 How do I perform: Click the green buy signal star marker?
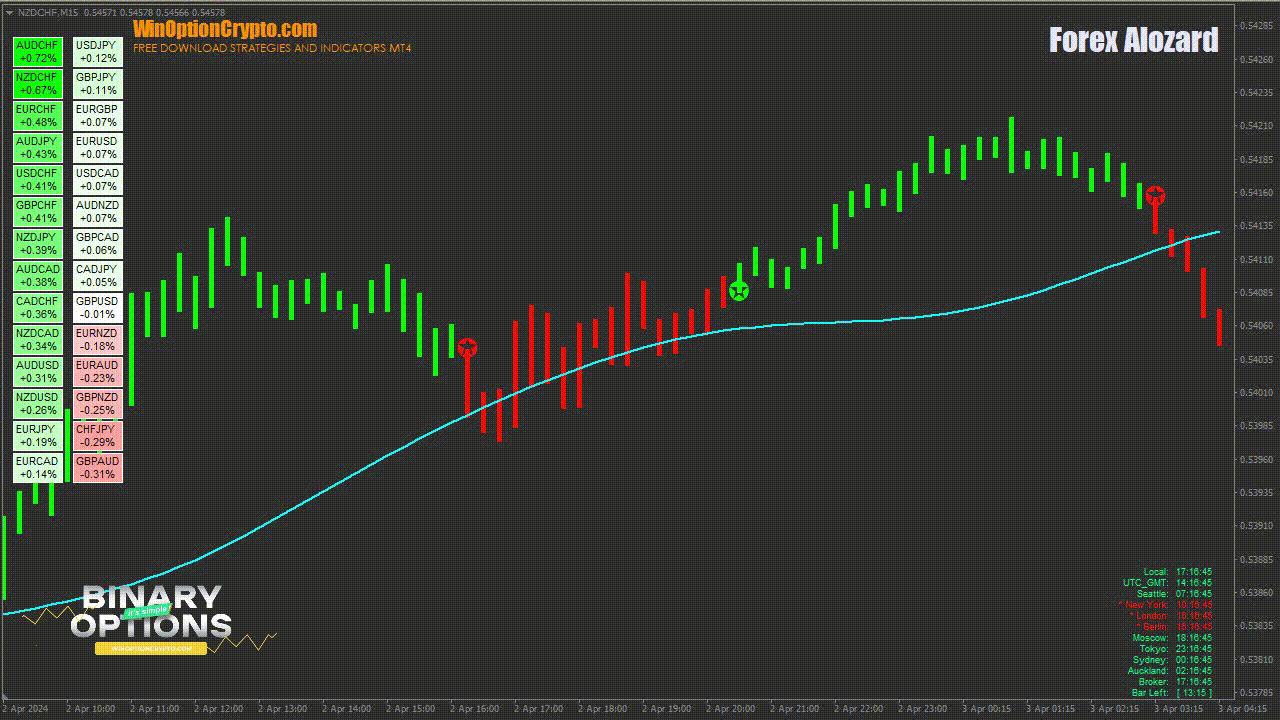pos(739,291)
